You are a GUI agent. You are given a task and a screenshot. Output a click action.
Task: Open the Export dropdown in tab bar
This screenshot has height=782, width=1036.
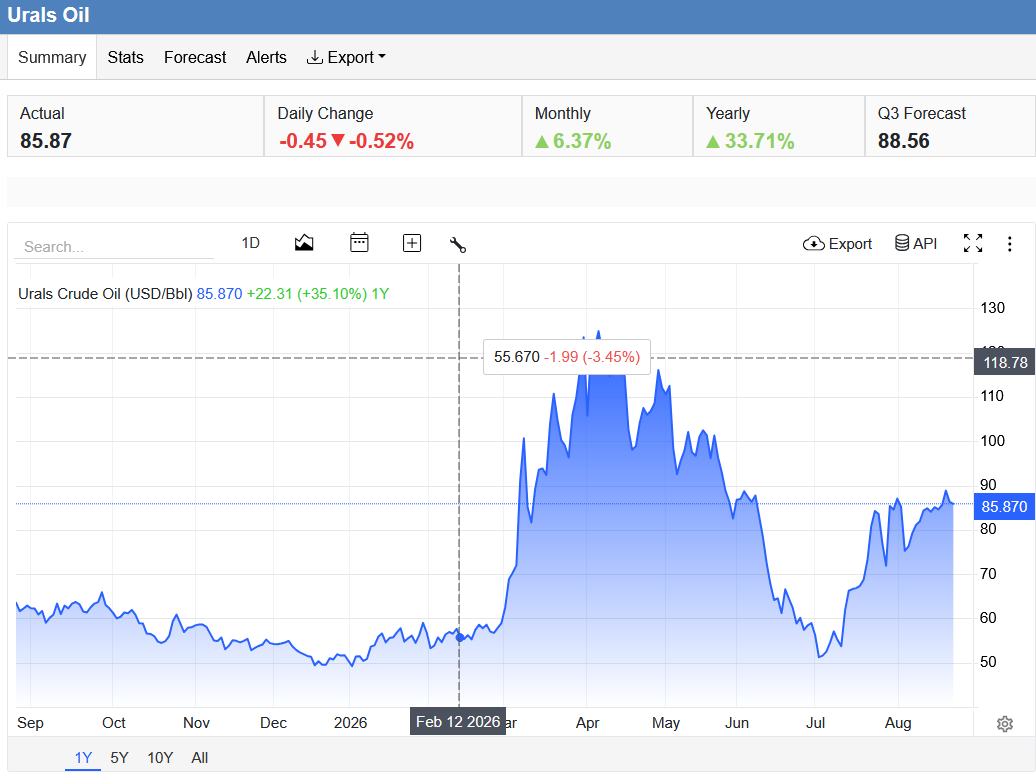(x=346, y=57)
